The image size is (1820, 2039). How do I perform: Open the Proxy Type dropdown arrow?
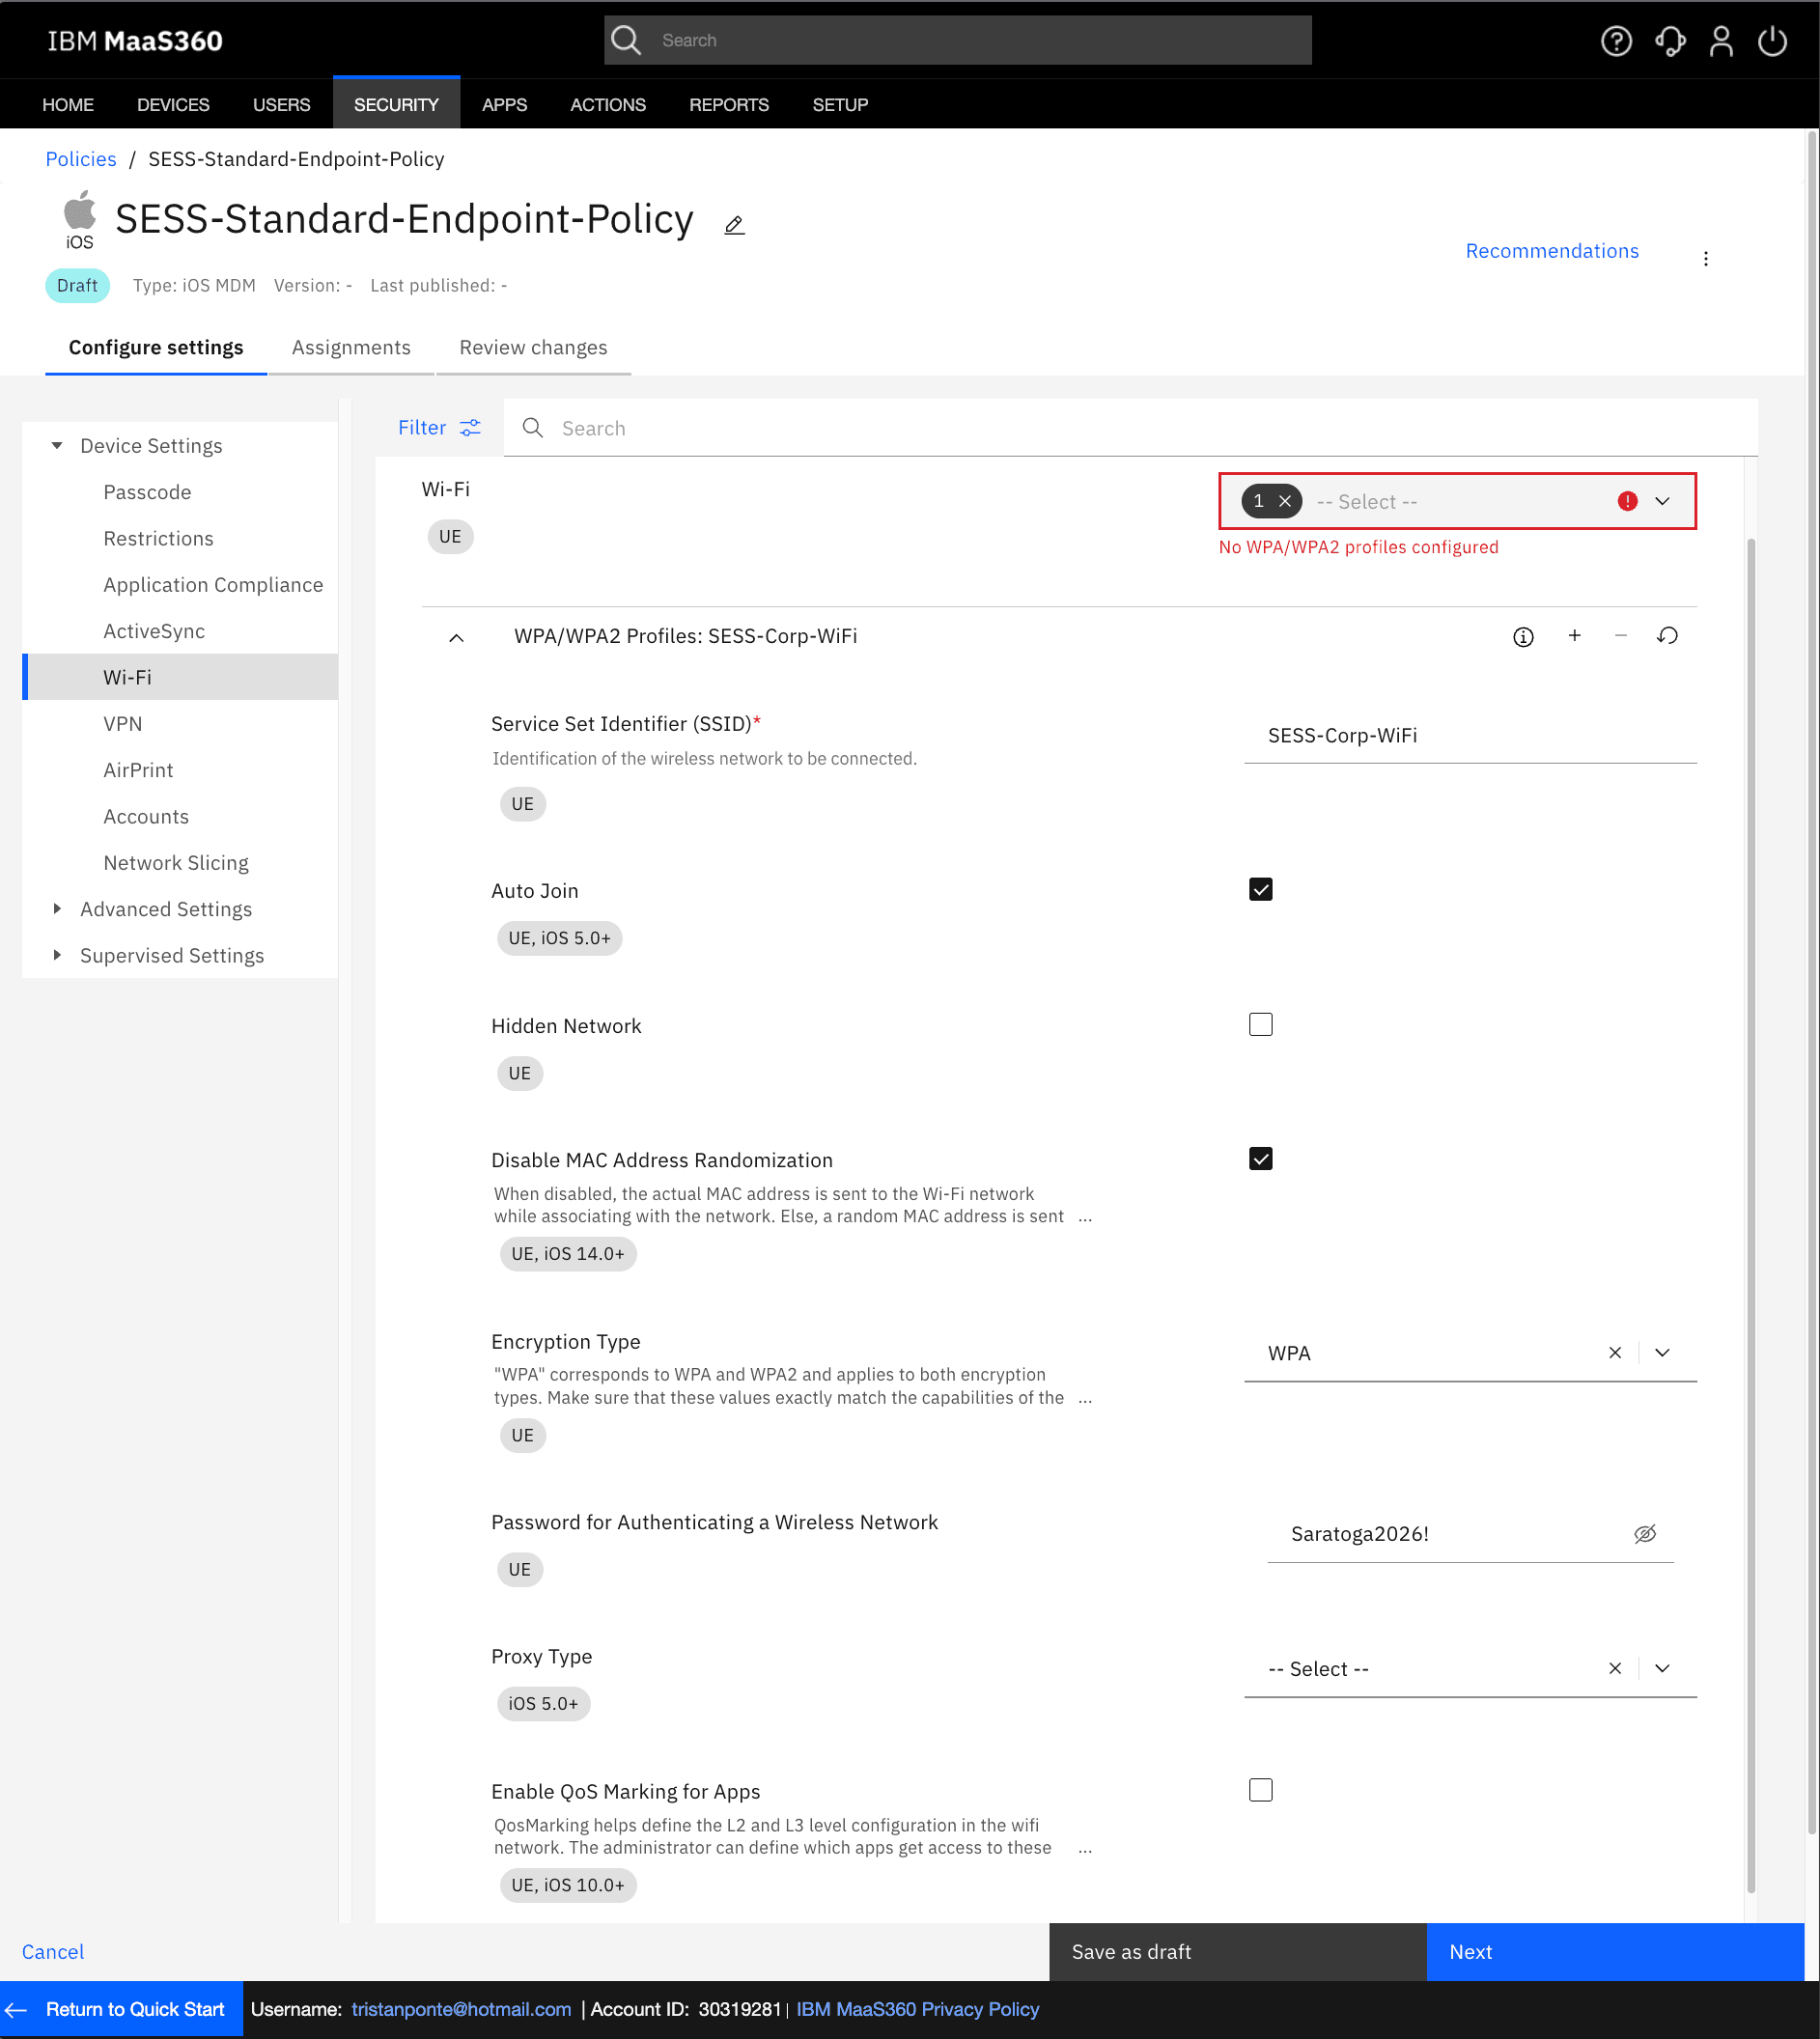tap(1662, 1668)
